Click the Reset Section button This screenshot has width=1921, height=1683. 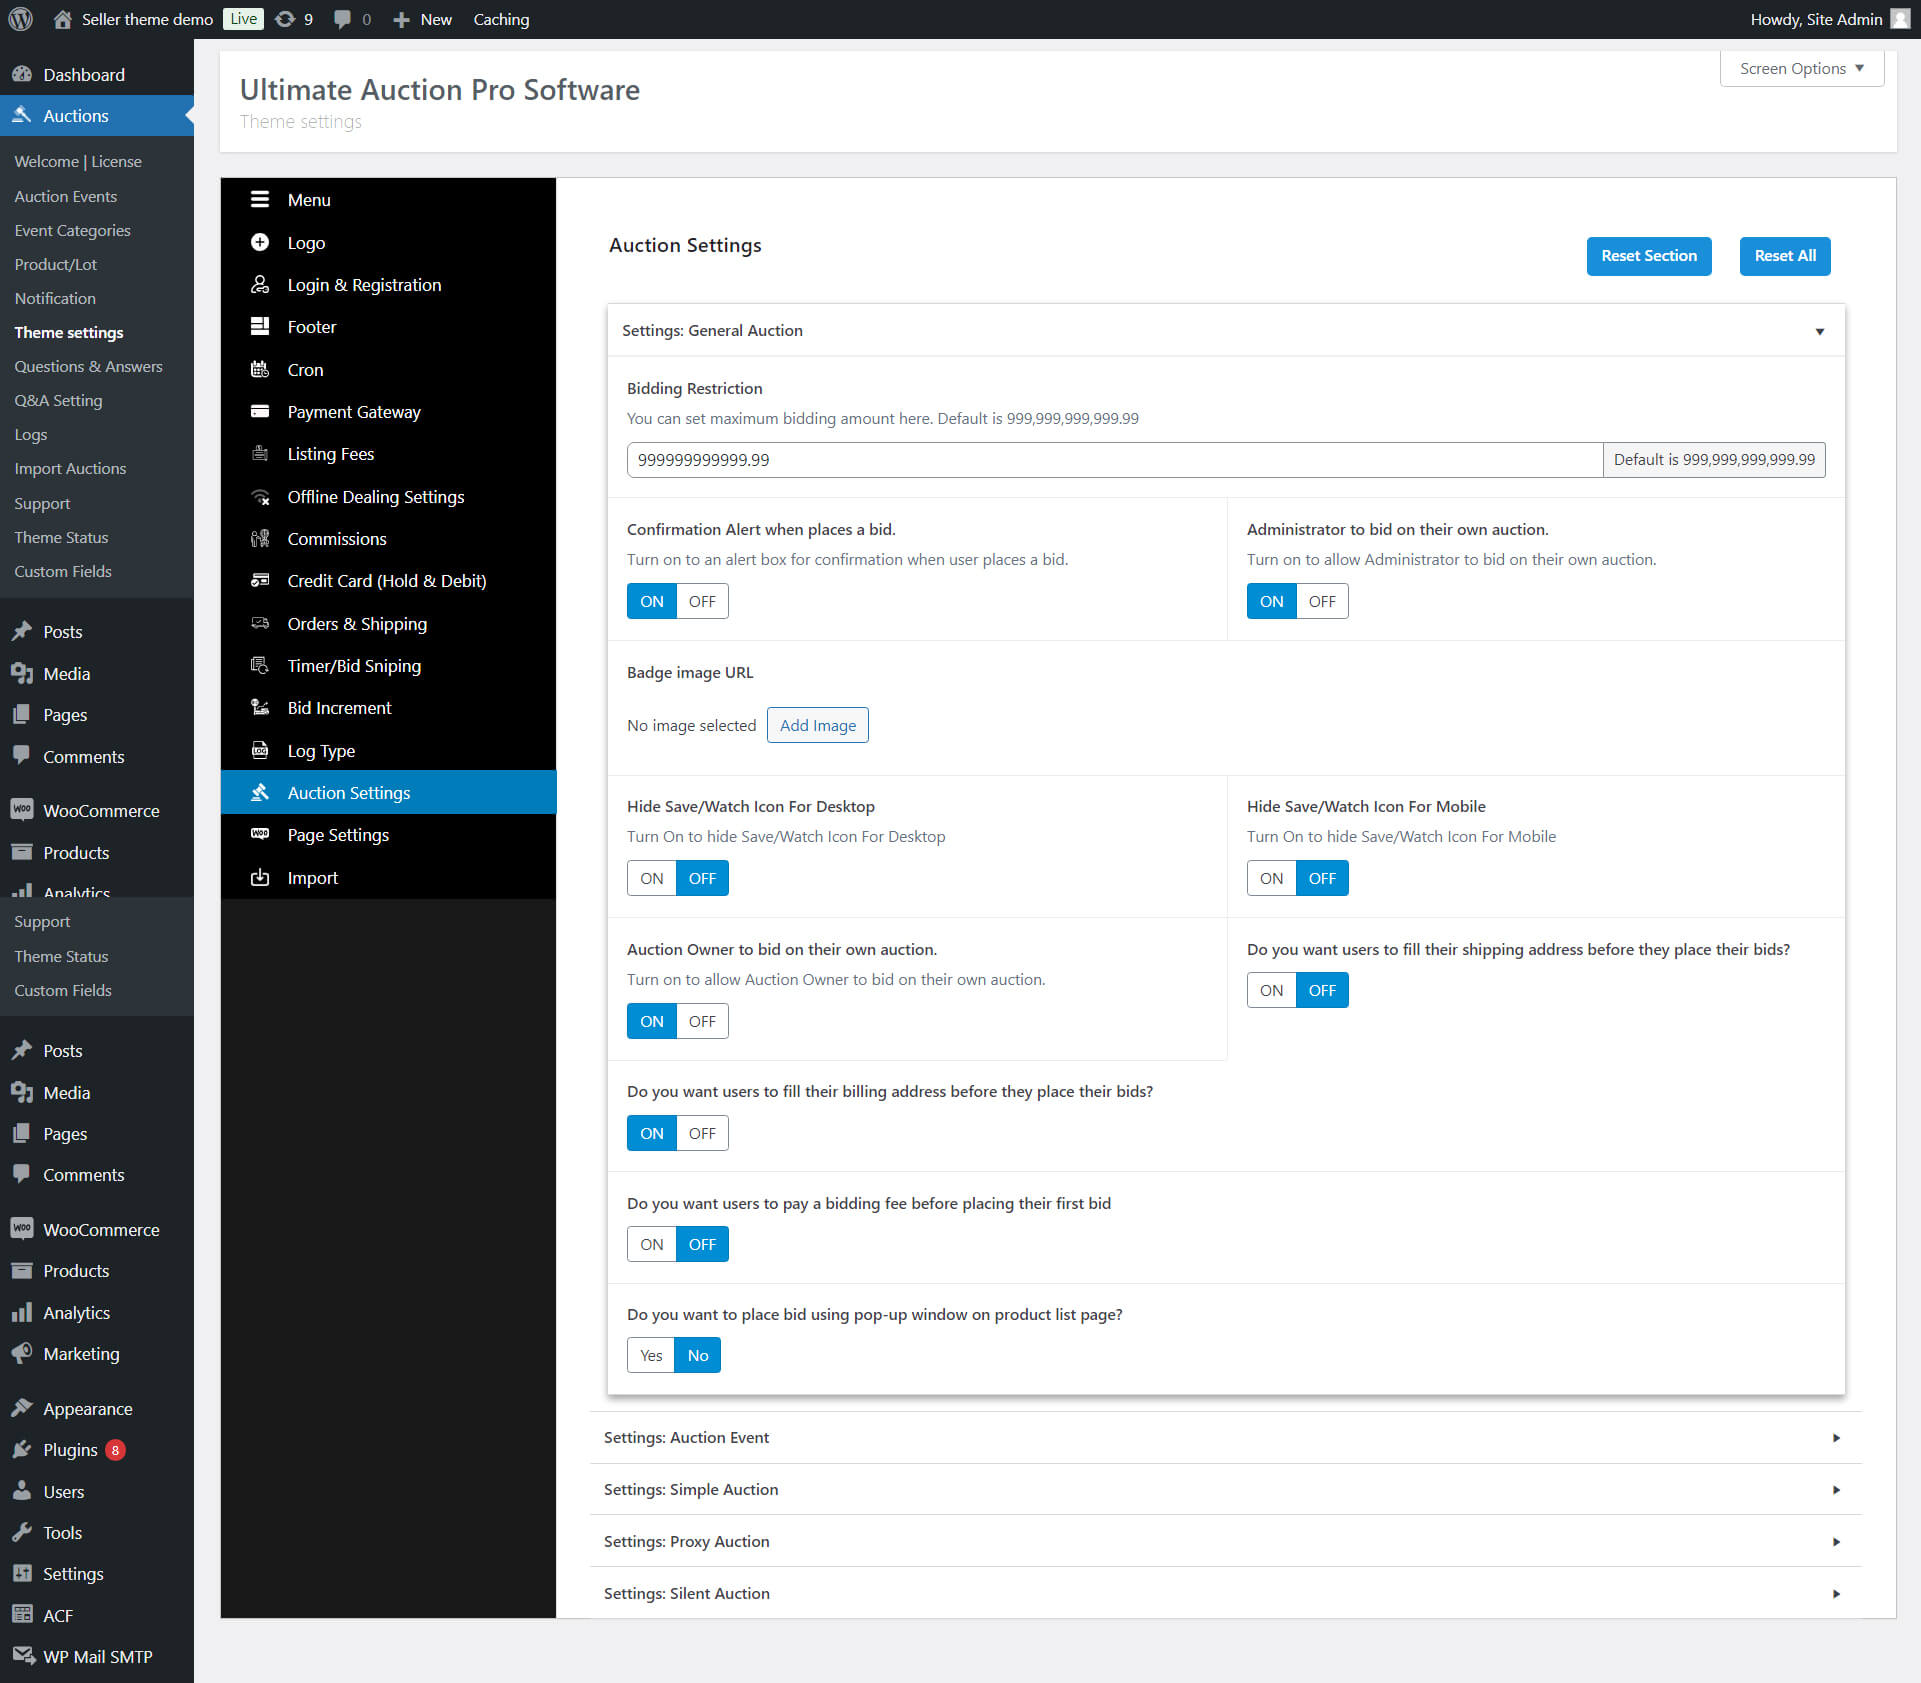pos(1649,256)
